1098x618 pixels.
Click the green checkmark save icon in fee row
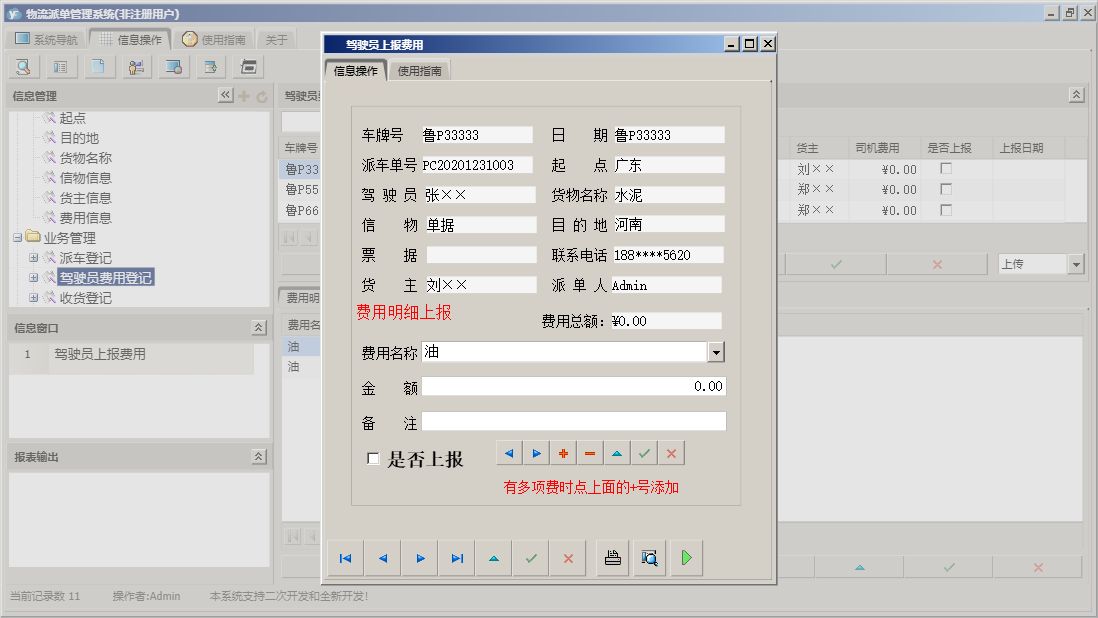point(644,453)
